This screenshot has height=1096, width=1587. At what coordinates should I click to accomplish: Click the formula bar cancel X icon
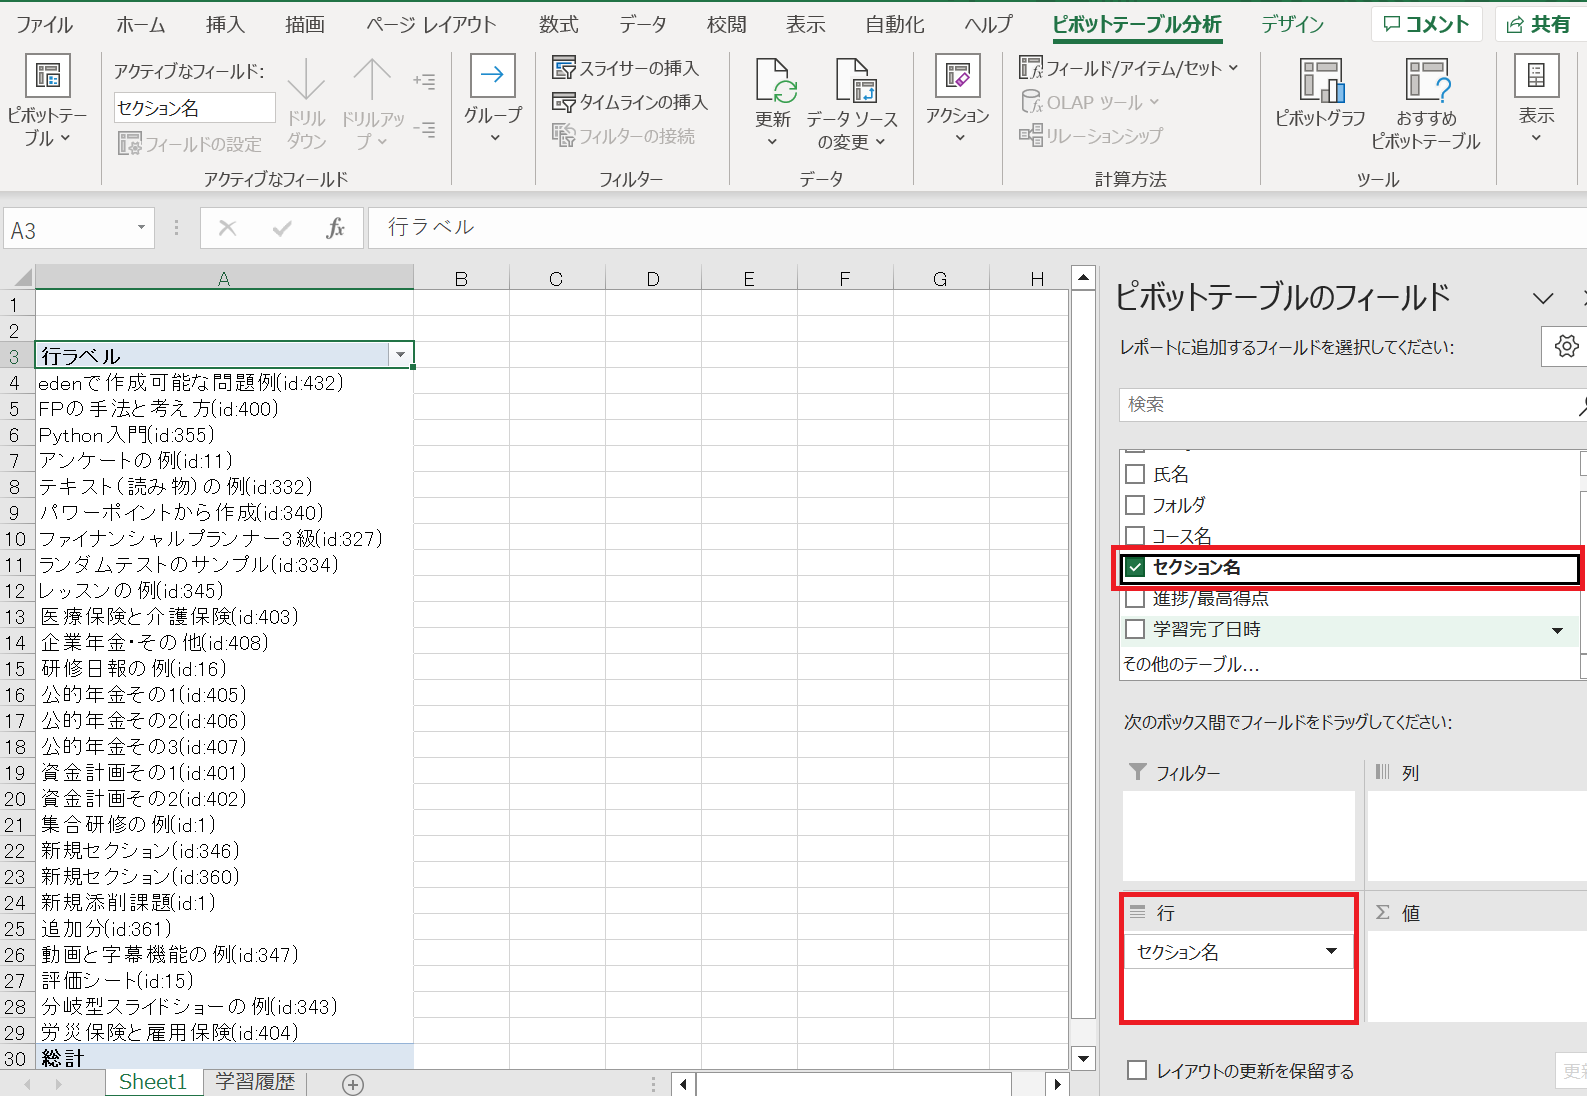[x=227, y=228]
